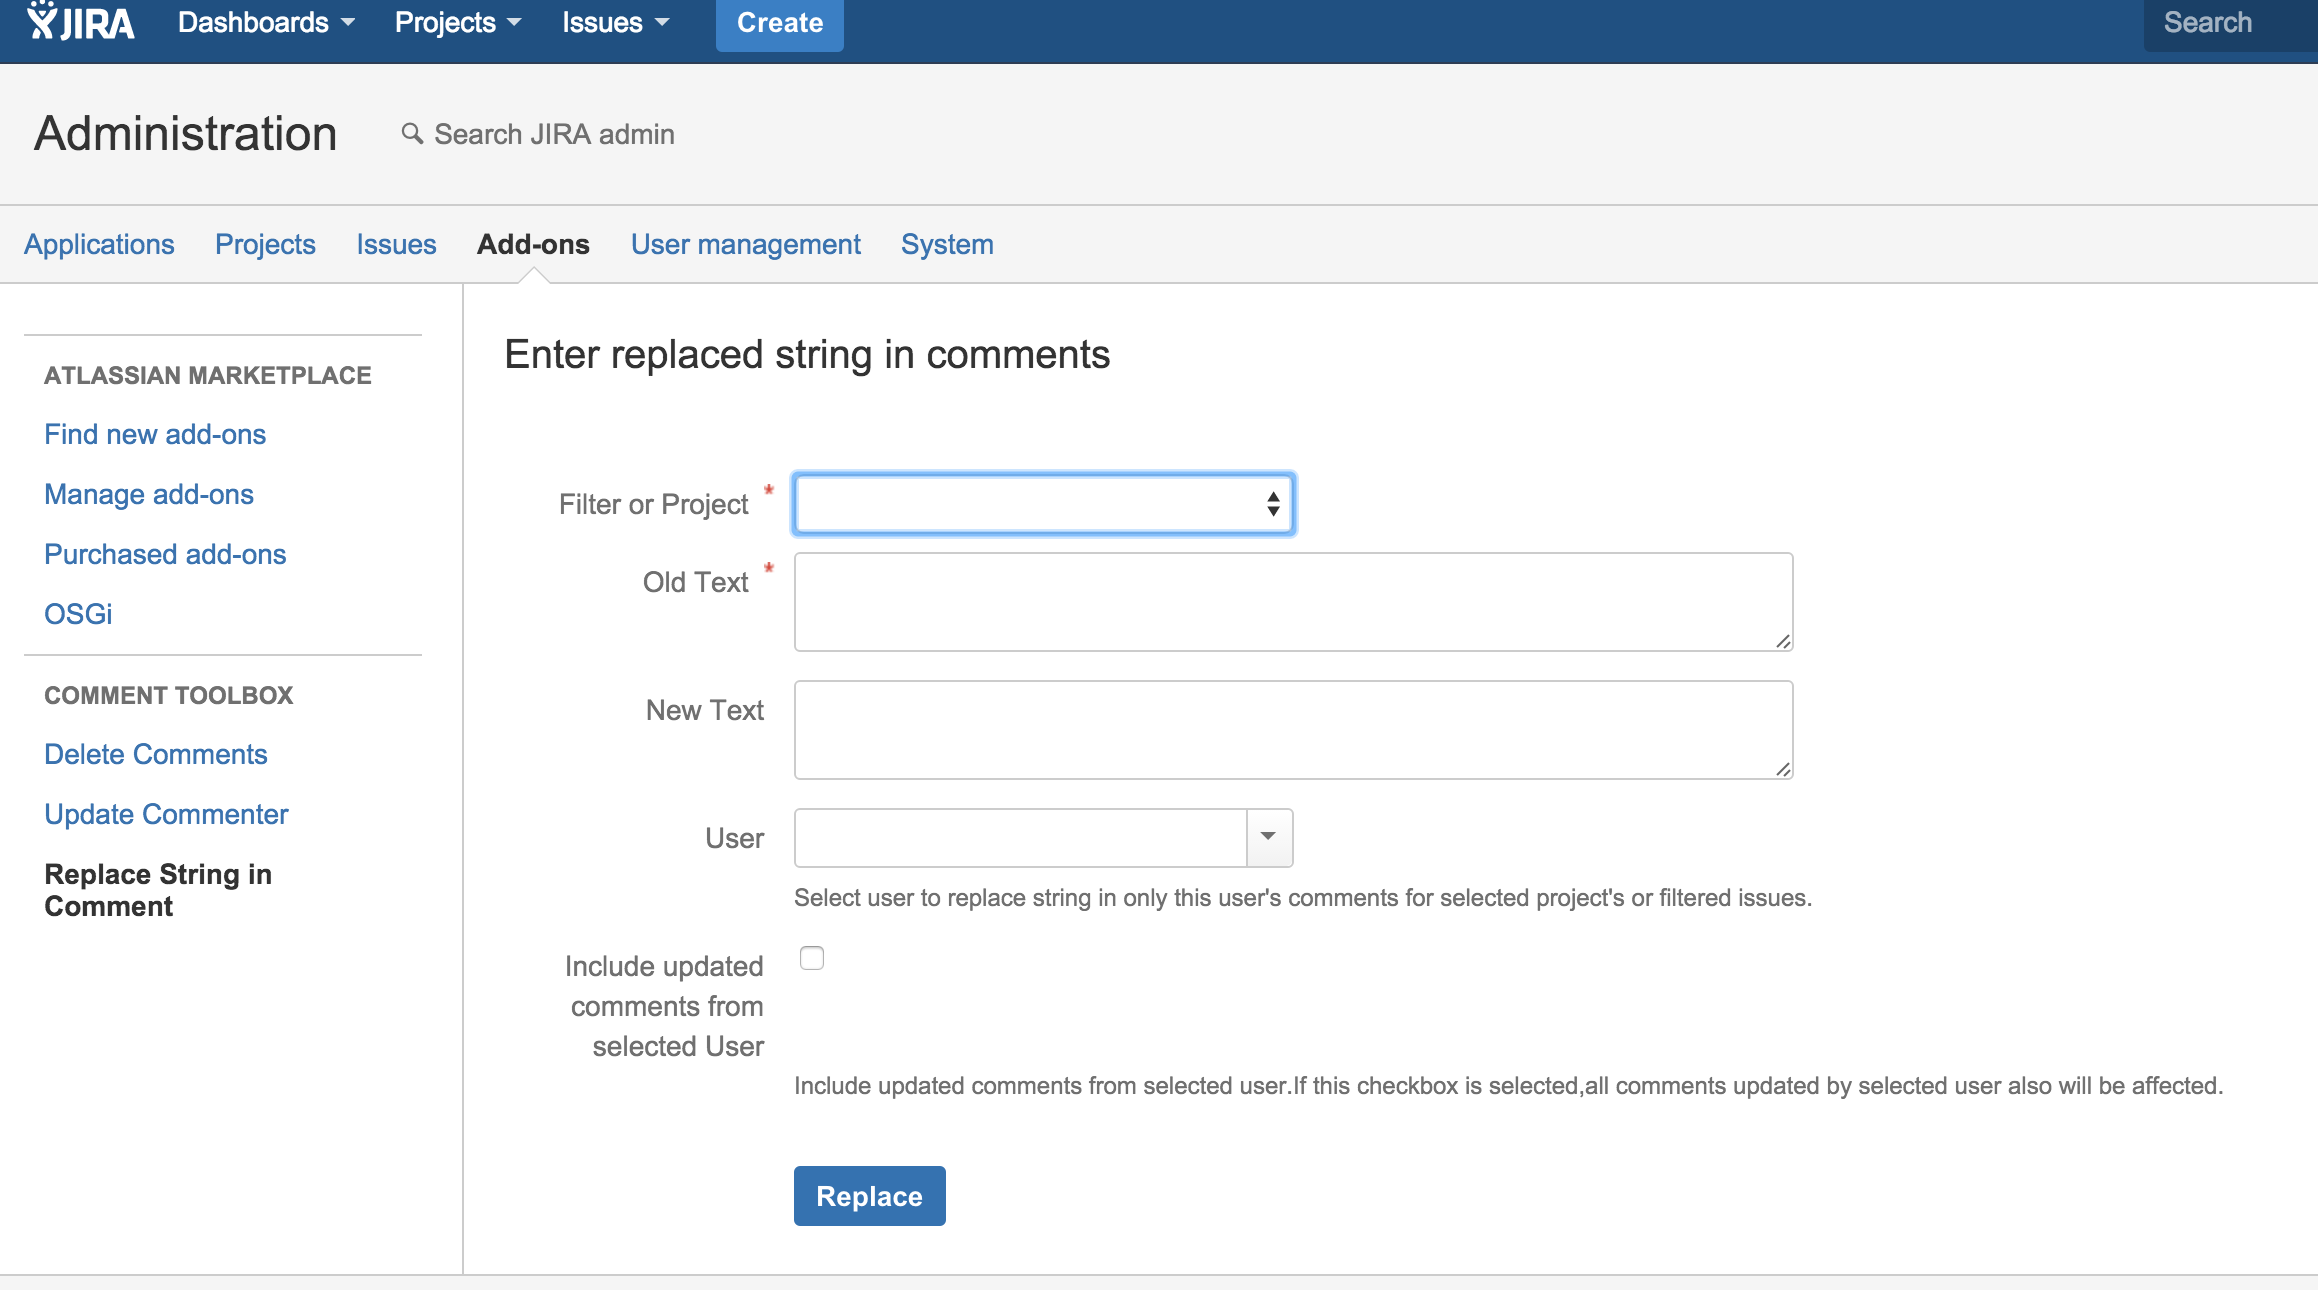The image size is (2318, 1290).
Task: Click the COMMENT TOOLBOX section heading
Action: coord(169,695)
